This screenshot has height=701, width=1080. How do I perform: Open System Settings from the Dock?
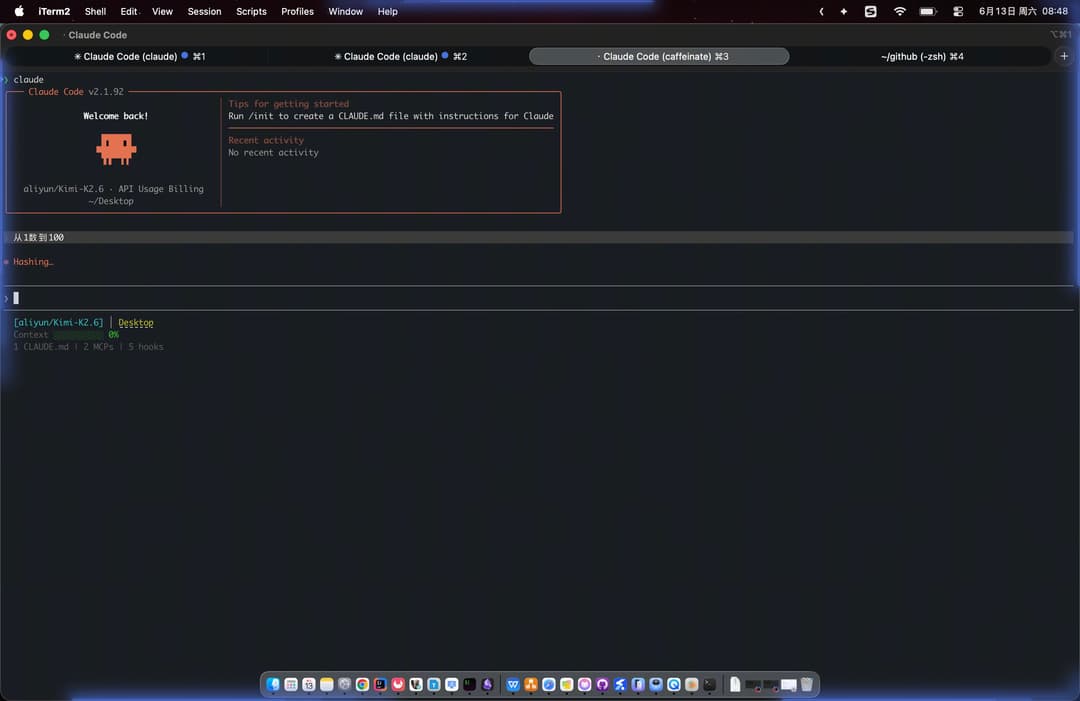(344, 684)
